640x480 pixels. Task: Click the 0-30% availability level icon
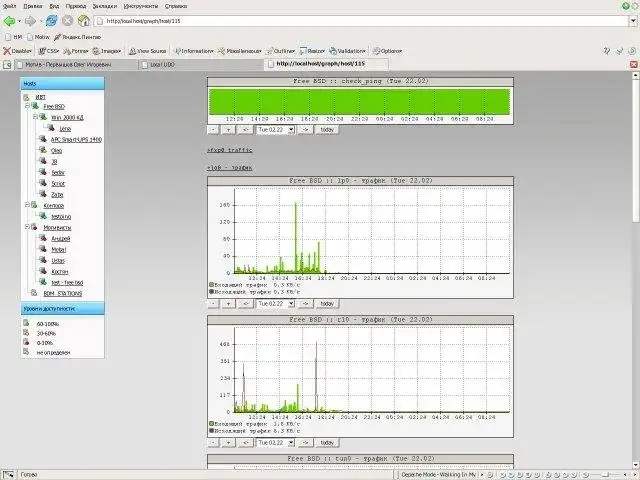coord(26,342)
